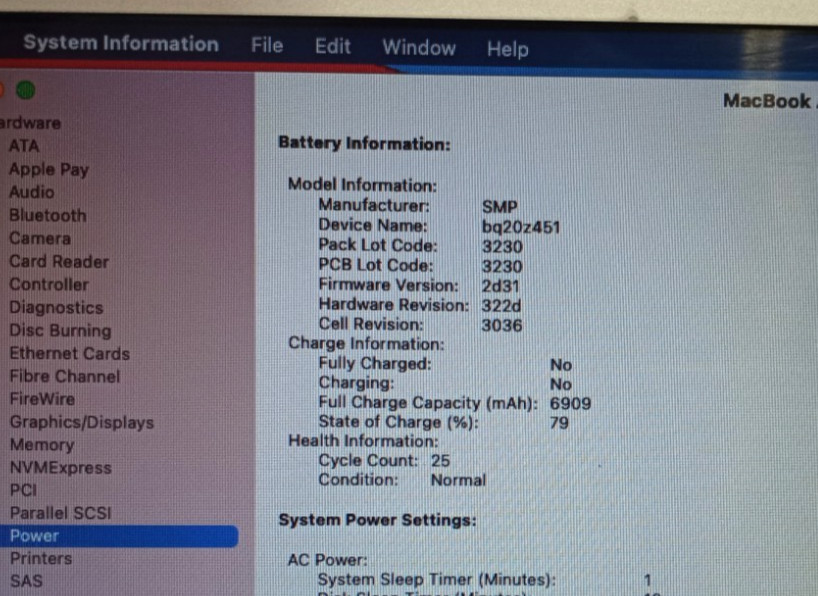Image resolution: width=818 pixels, height=596 pixels.
Task: Click the Health Information label
Action: coord(363,441)
